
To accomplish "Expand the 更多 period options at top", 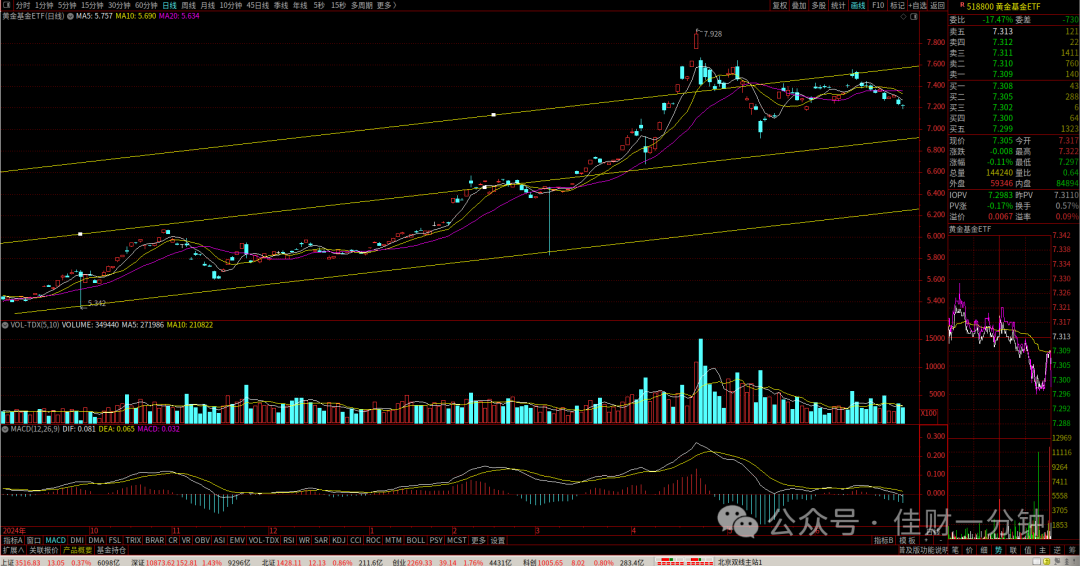I will pos(386,6).
